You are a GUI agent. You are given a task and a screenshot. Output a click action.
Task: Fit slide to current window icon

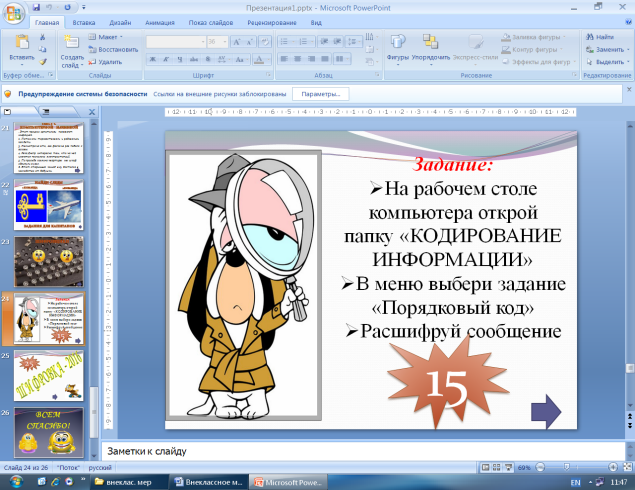(627, 467)
